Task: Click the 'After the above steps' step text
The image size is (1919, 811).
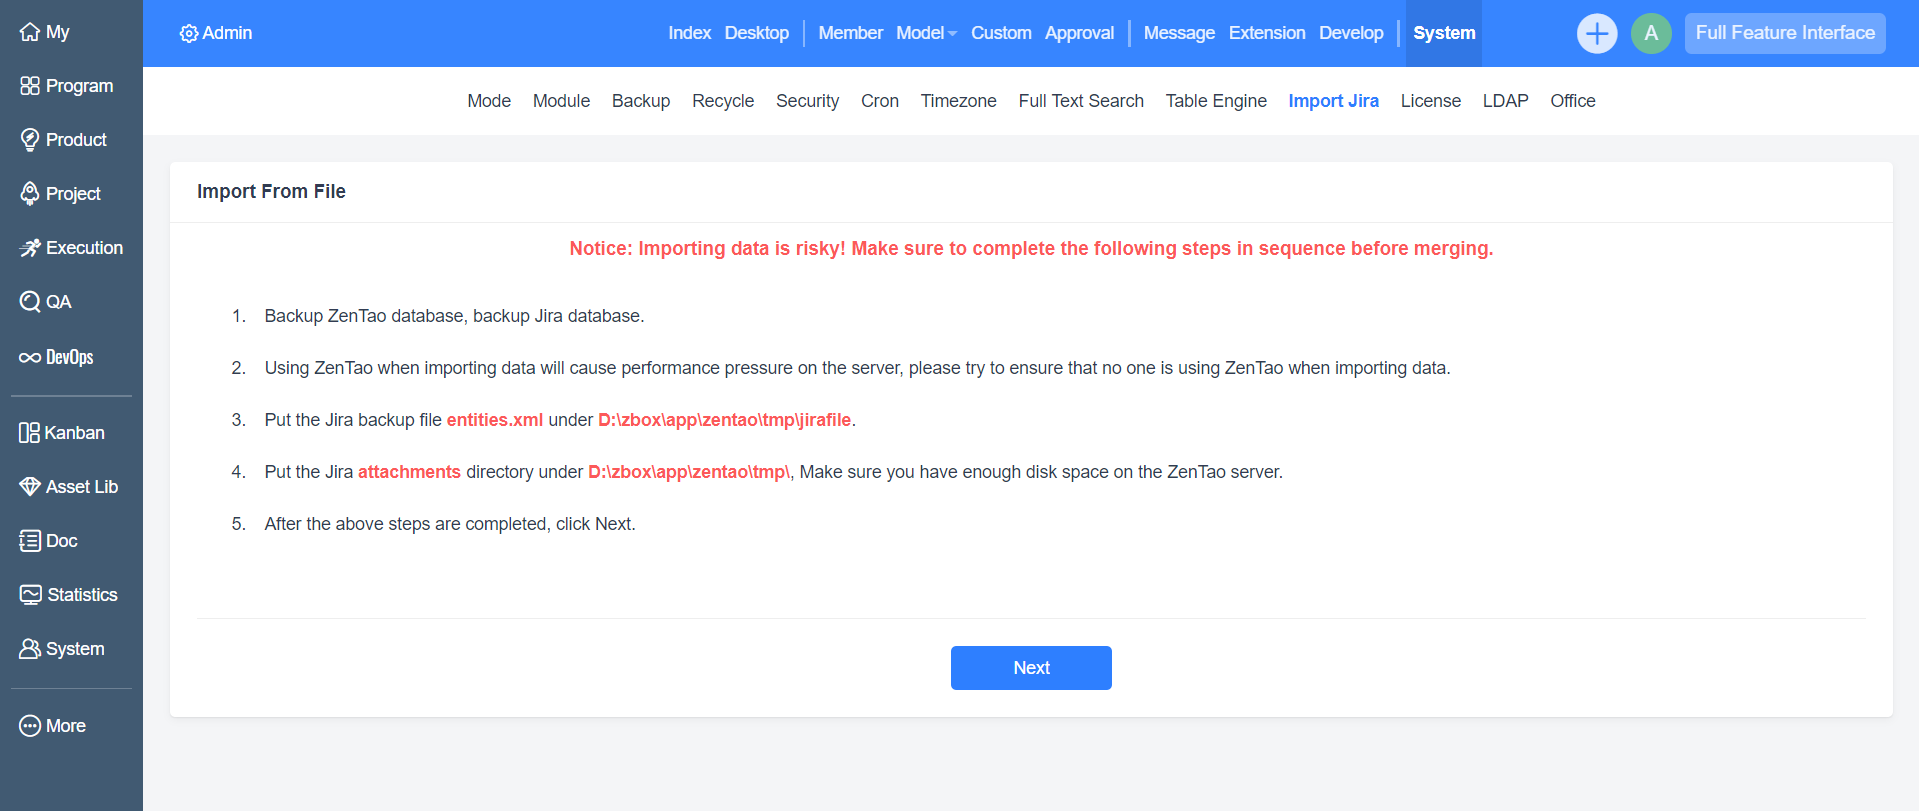Action: coord(450,524)
